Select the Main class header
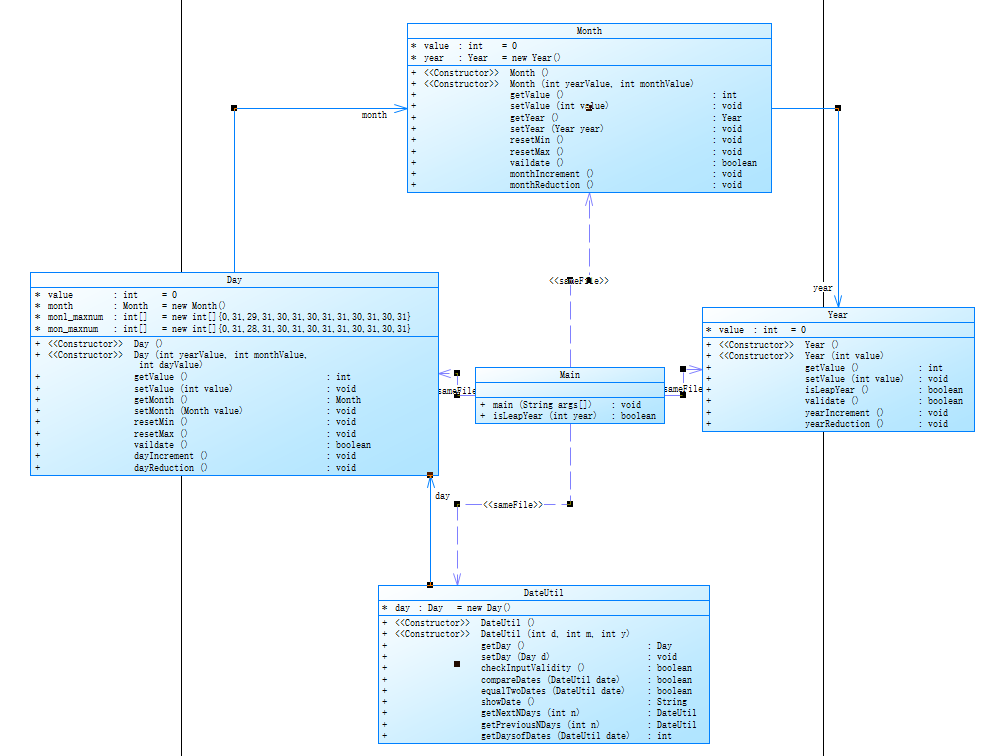 (x=570, y=375)
